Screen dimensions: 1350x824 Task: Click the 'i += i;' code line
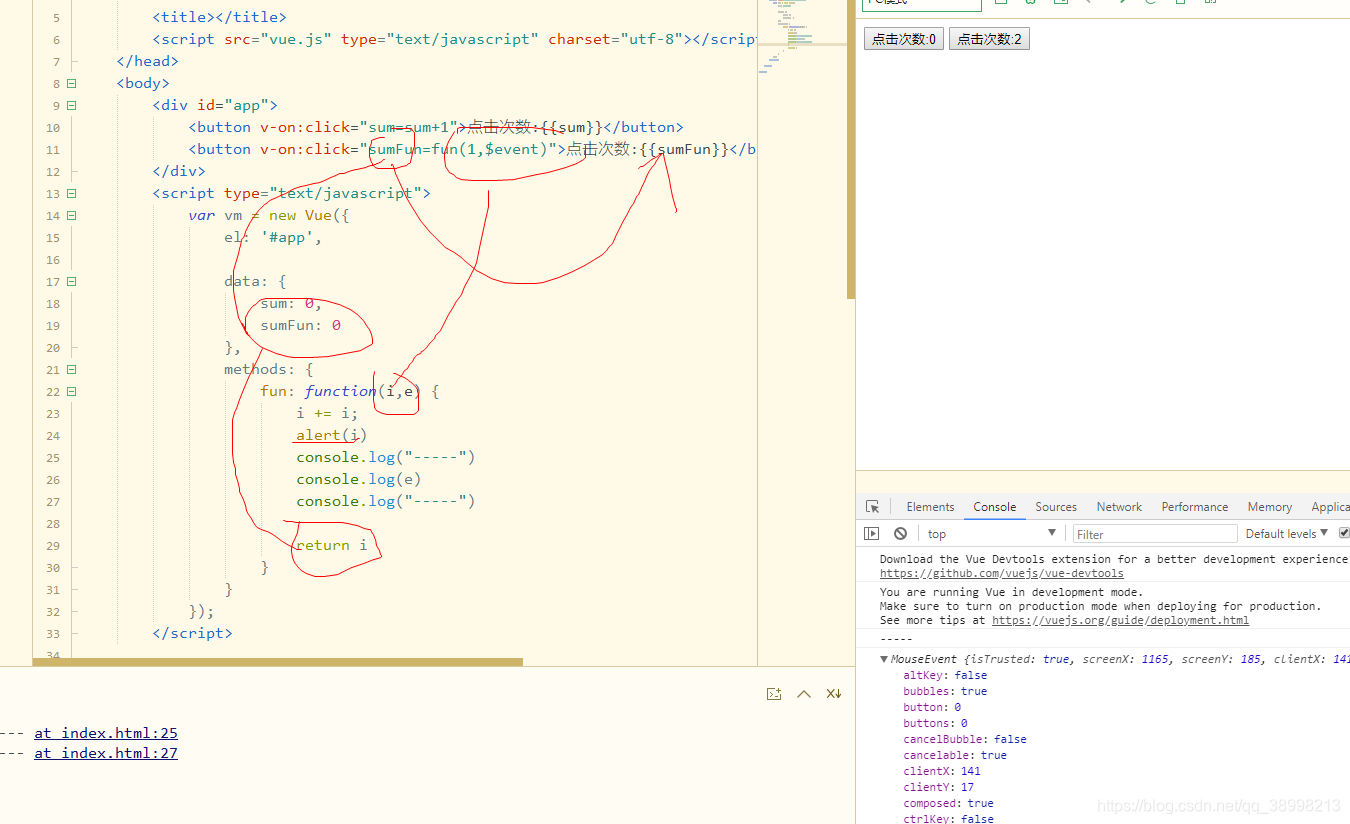pyautogui.click(x=326, y=414)
